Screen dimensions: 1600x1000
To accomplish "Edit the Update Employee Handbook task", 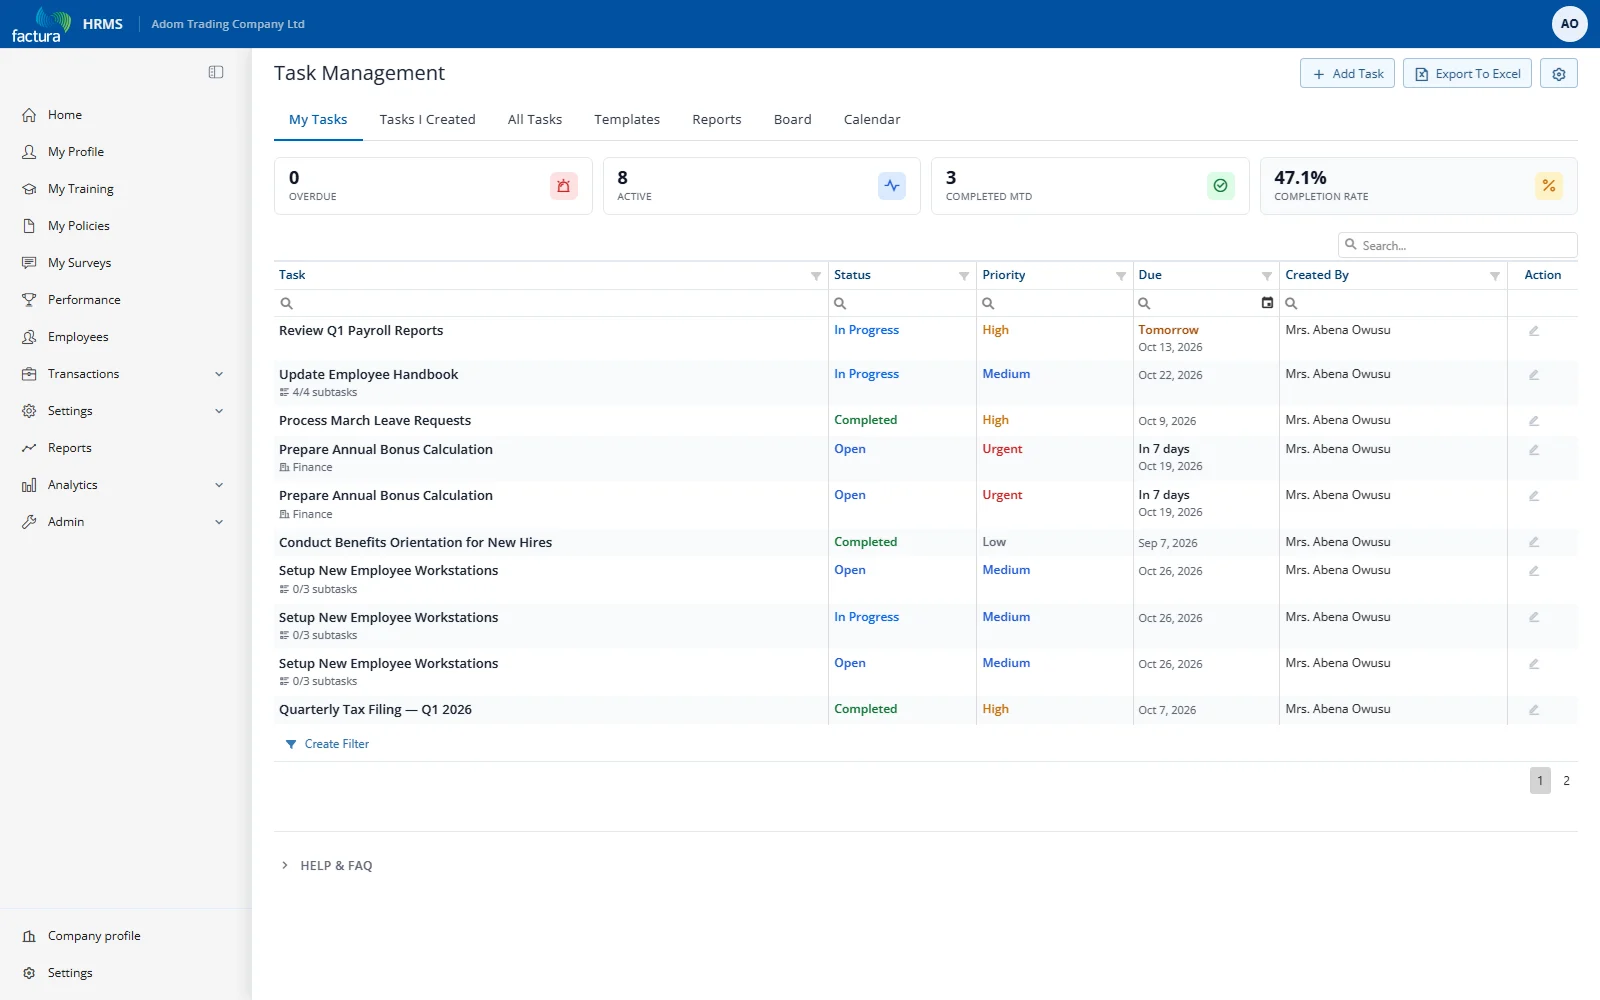I will pos(1534,375).
